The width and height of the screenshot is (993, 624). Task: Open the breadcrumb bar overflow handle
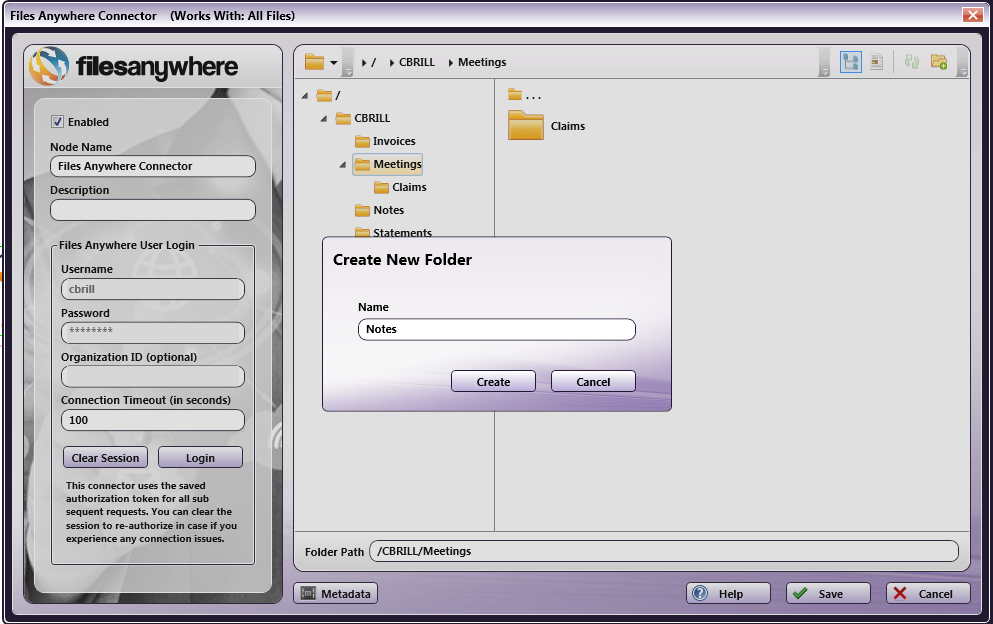[348, 63]
